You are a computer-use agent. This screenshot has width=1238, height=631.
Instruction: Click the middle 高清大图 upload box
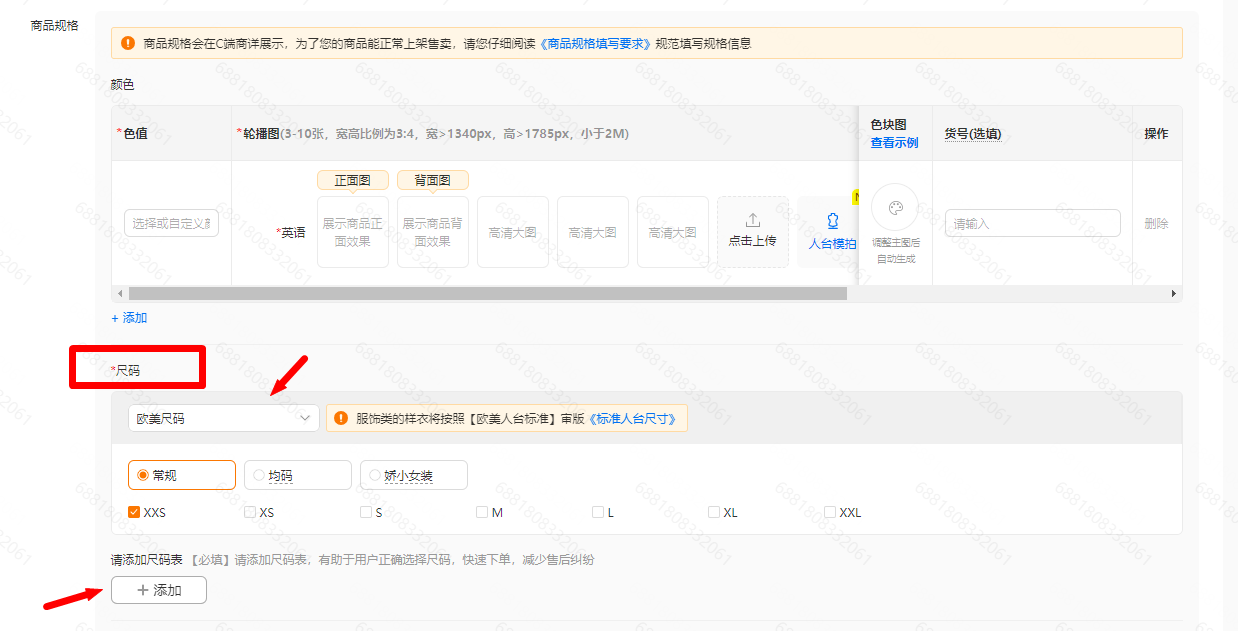[x=592, y=231]
